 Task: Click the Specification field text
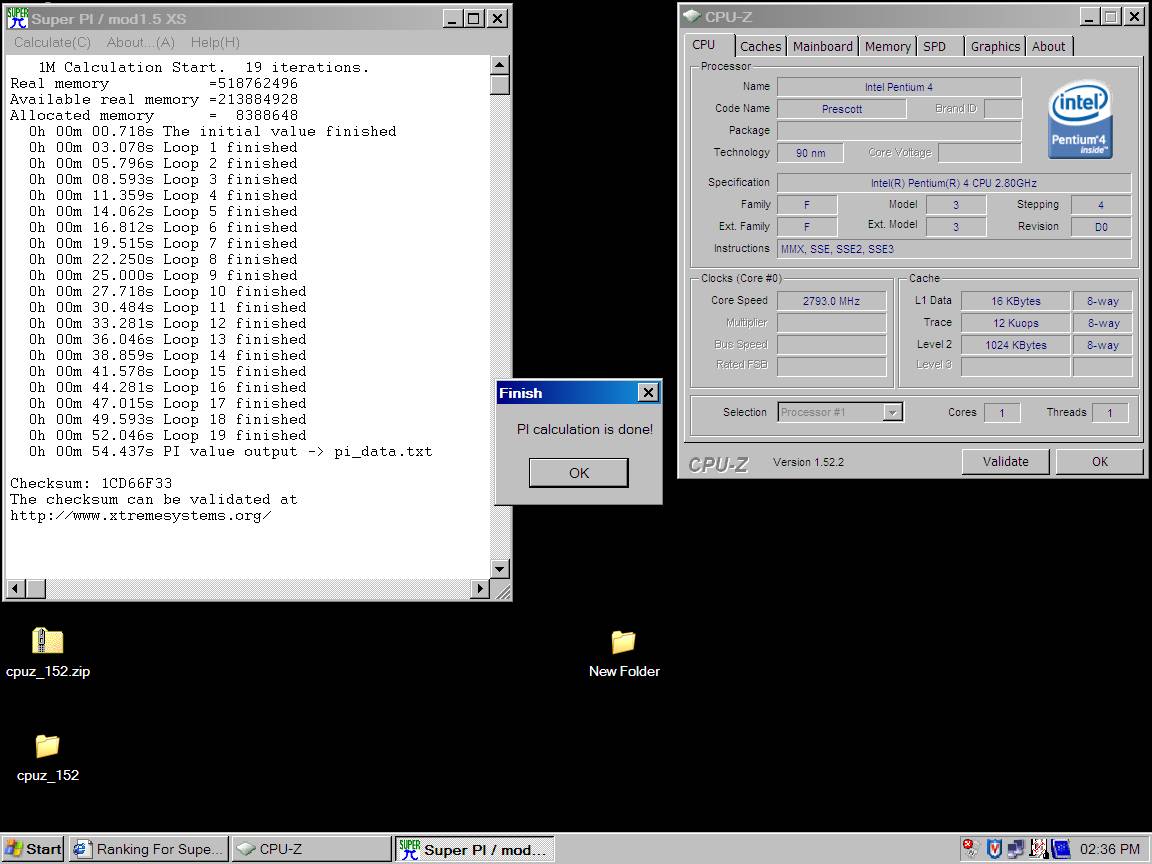tap(954, 183)
